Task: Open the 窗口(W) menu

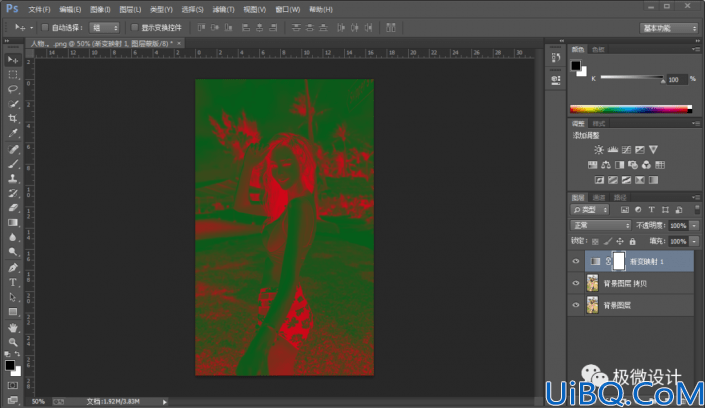Action: coord(287,9)
